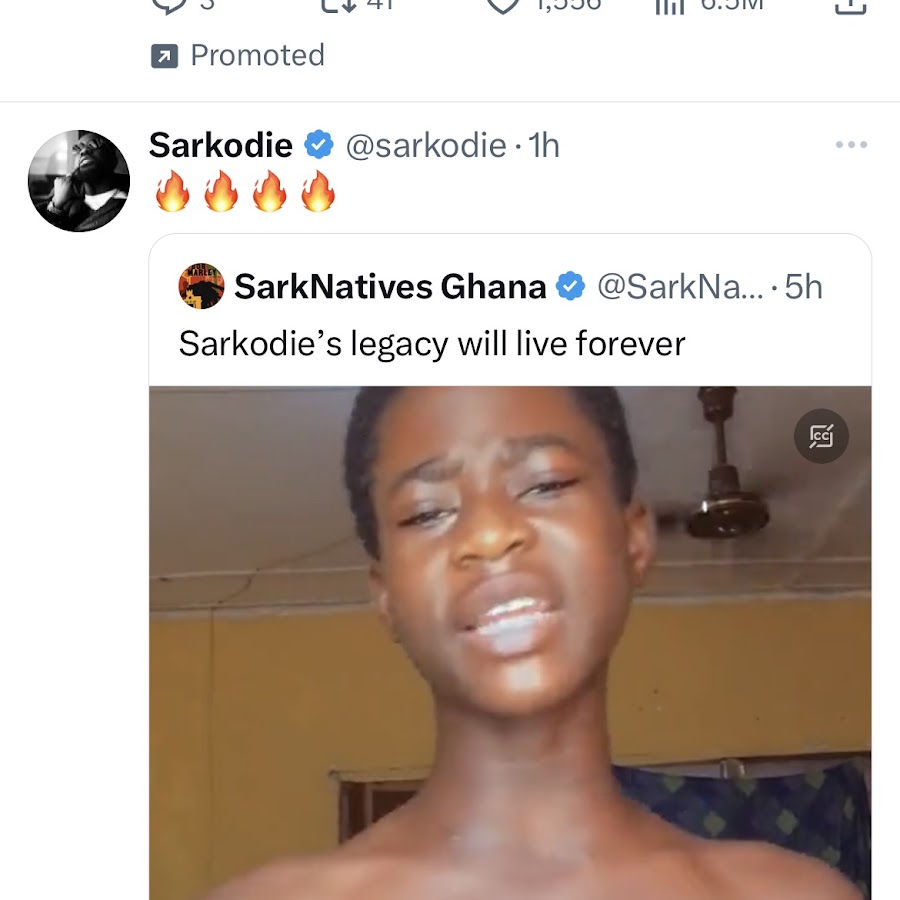Toggle video captions button
The image size is (900, 900).
[821, 436]
